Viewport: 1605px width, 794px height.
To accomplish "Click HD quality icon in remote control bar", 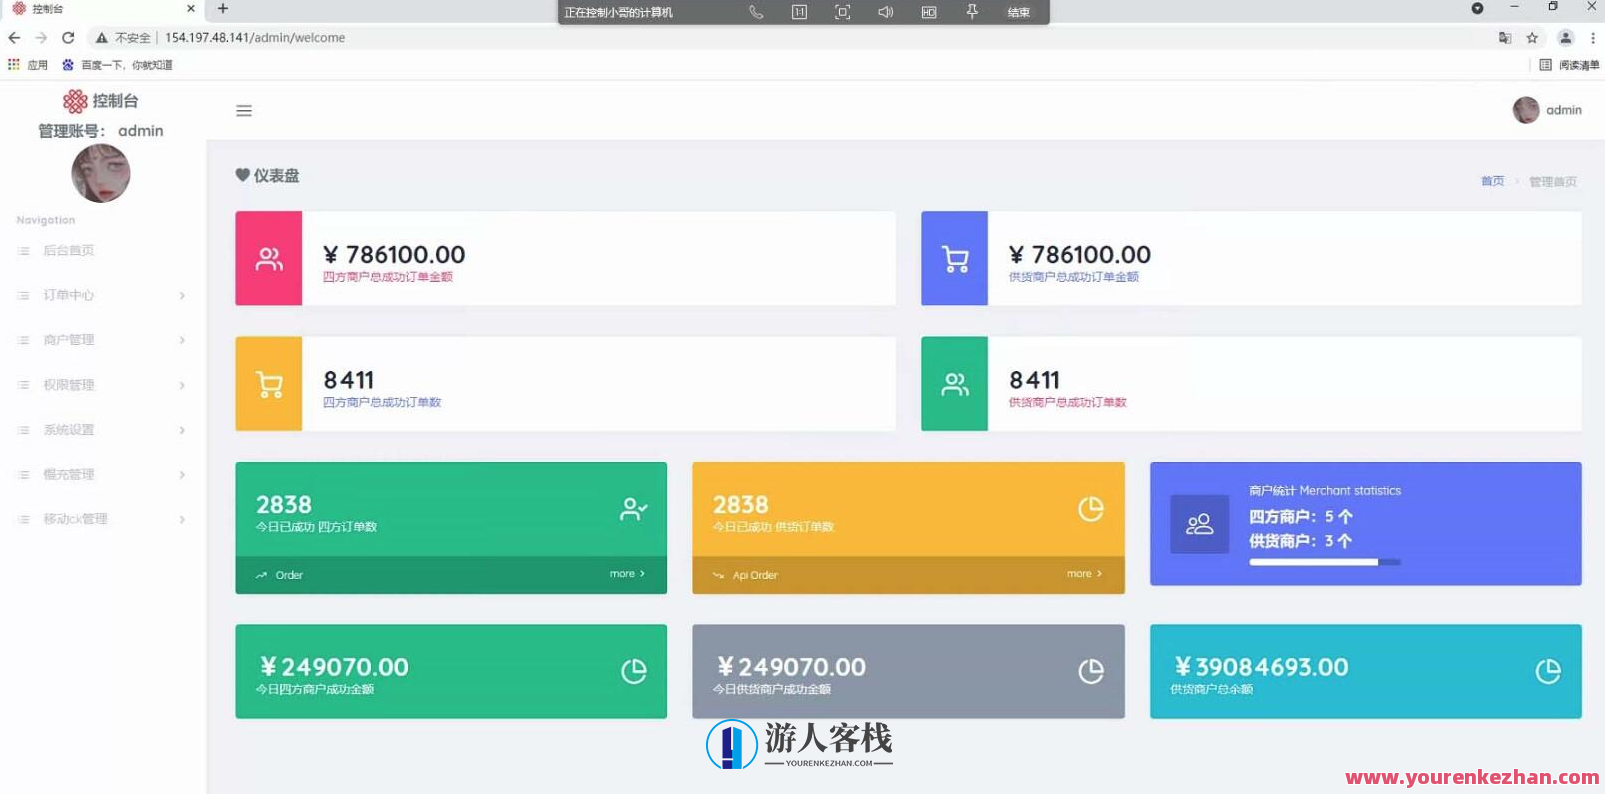I will 929,12.
